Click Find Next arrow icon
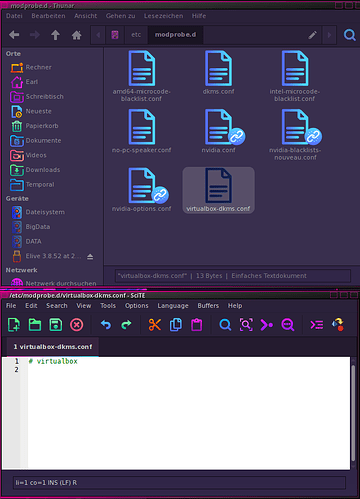360x499 pixels. 267,325
